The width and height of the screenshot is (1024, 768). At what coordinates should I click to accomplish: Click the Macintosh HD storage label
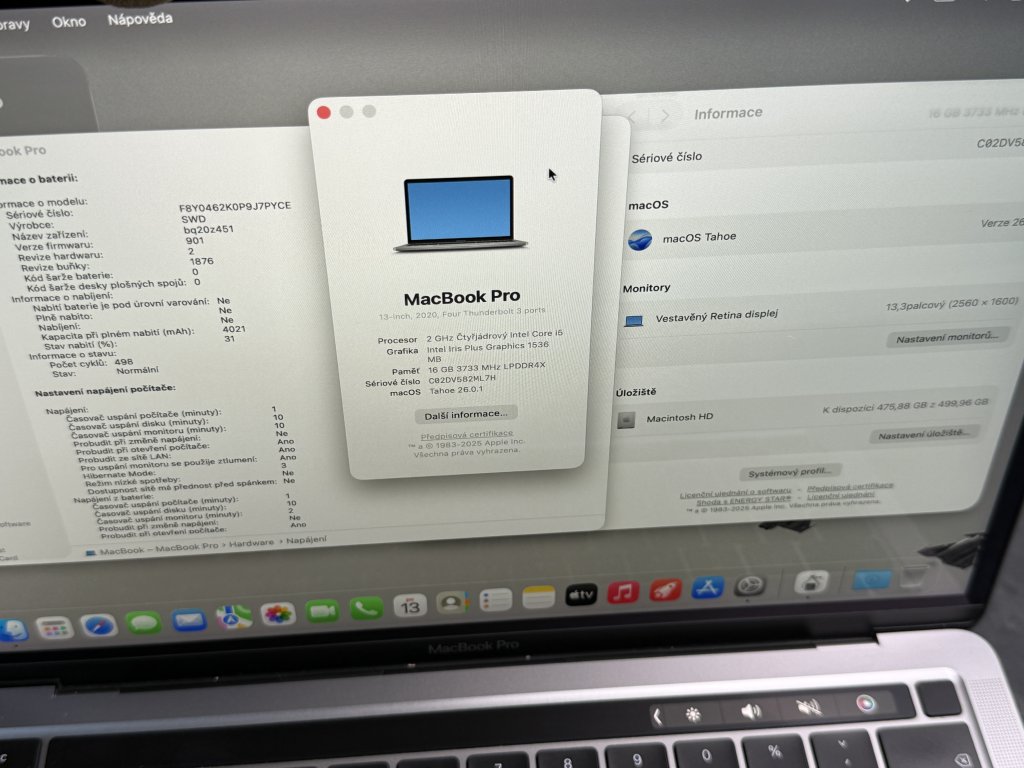pos(679,418)
